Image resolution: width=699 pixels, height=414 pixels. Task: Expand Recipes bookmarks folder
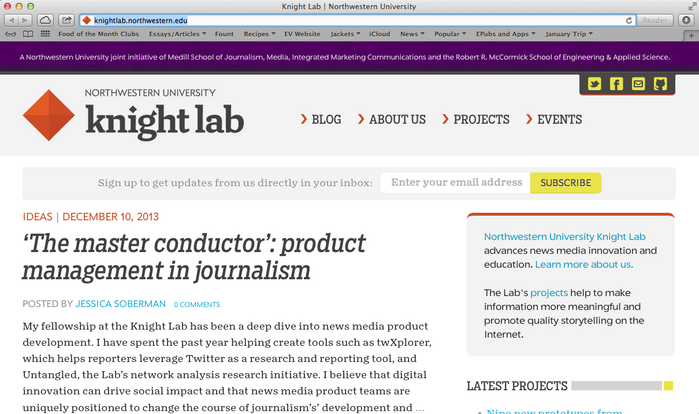pyautogui.click(x=259, y=34)
